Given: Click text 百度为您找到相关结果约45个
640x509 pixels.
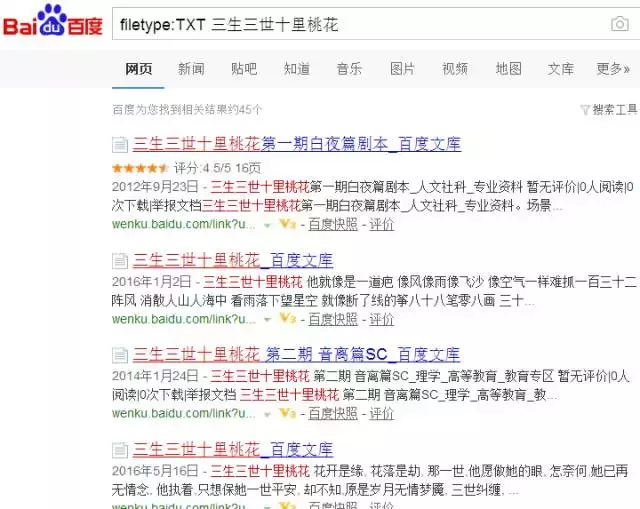Looking at the screenshot, I should 187,109.
